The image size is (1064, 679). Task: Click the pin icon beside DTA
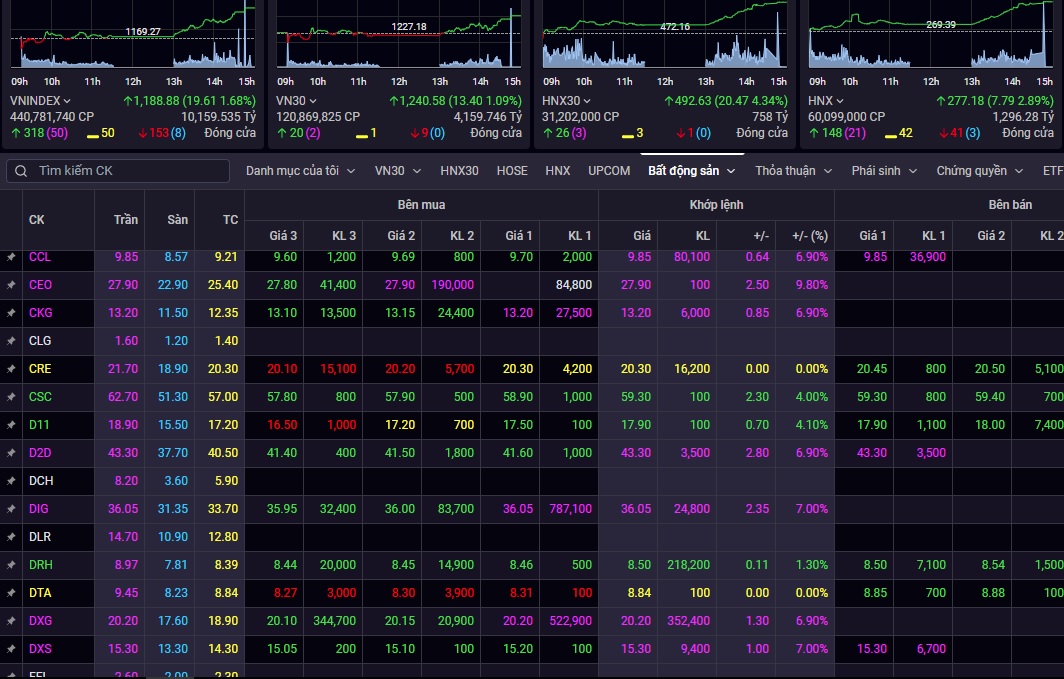(x=11, y=593)
